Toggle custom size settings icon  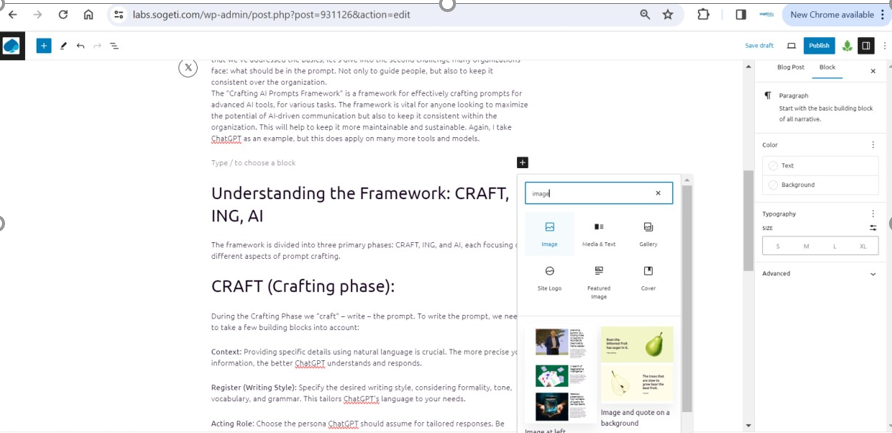[x=873, y=228]
